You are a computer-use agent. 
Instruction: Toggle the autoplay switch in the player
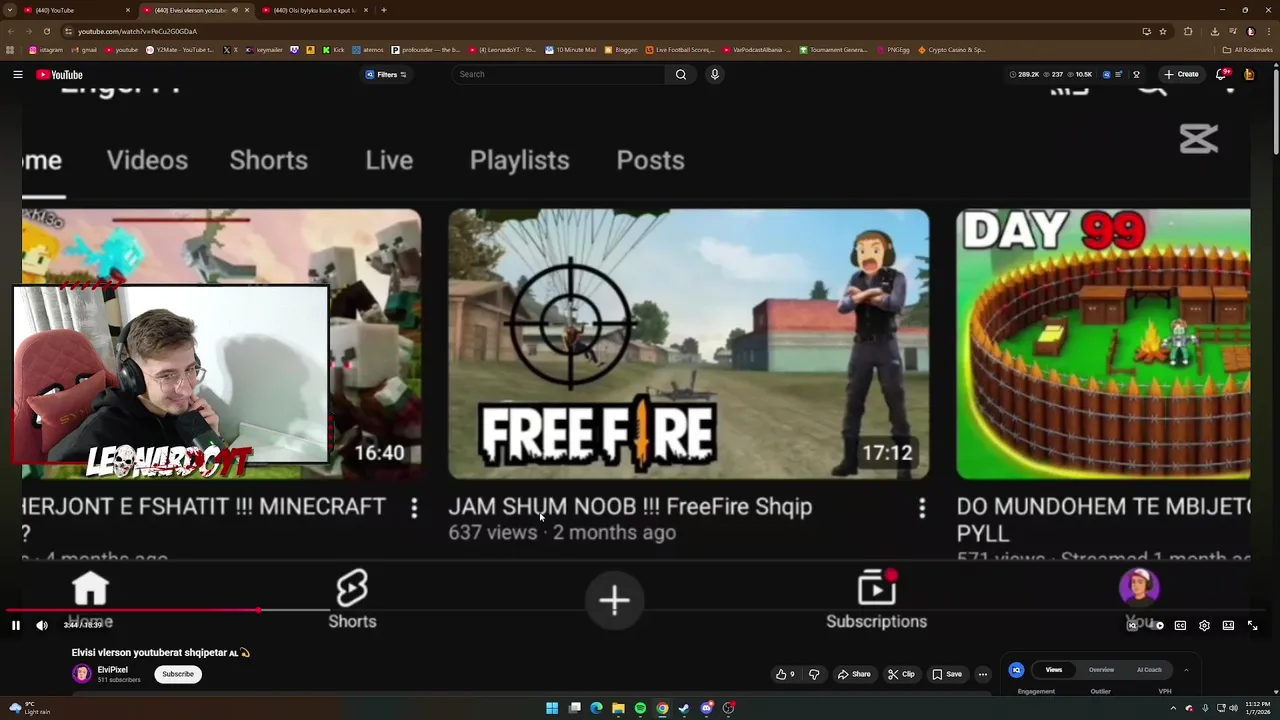coord(1156,625)
